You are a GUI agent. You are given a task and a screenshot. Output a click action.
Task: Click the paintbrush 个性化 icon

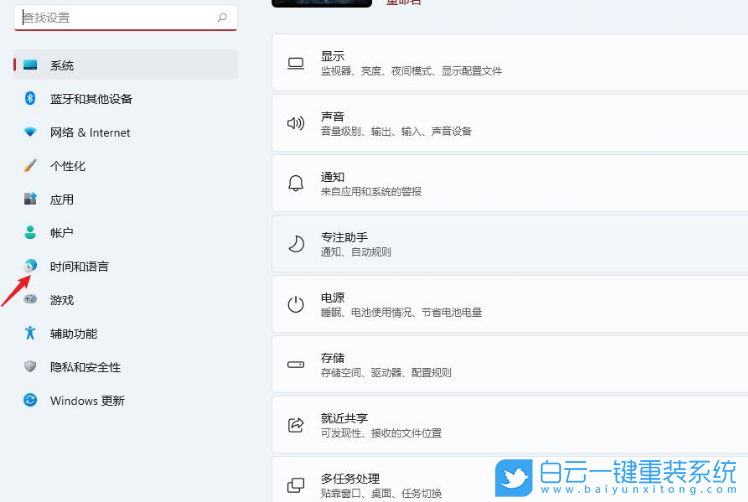[x=30, y=166]
